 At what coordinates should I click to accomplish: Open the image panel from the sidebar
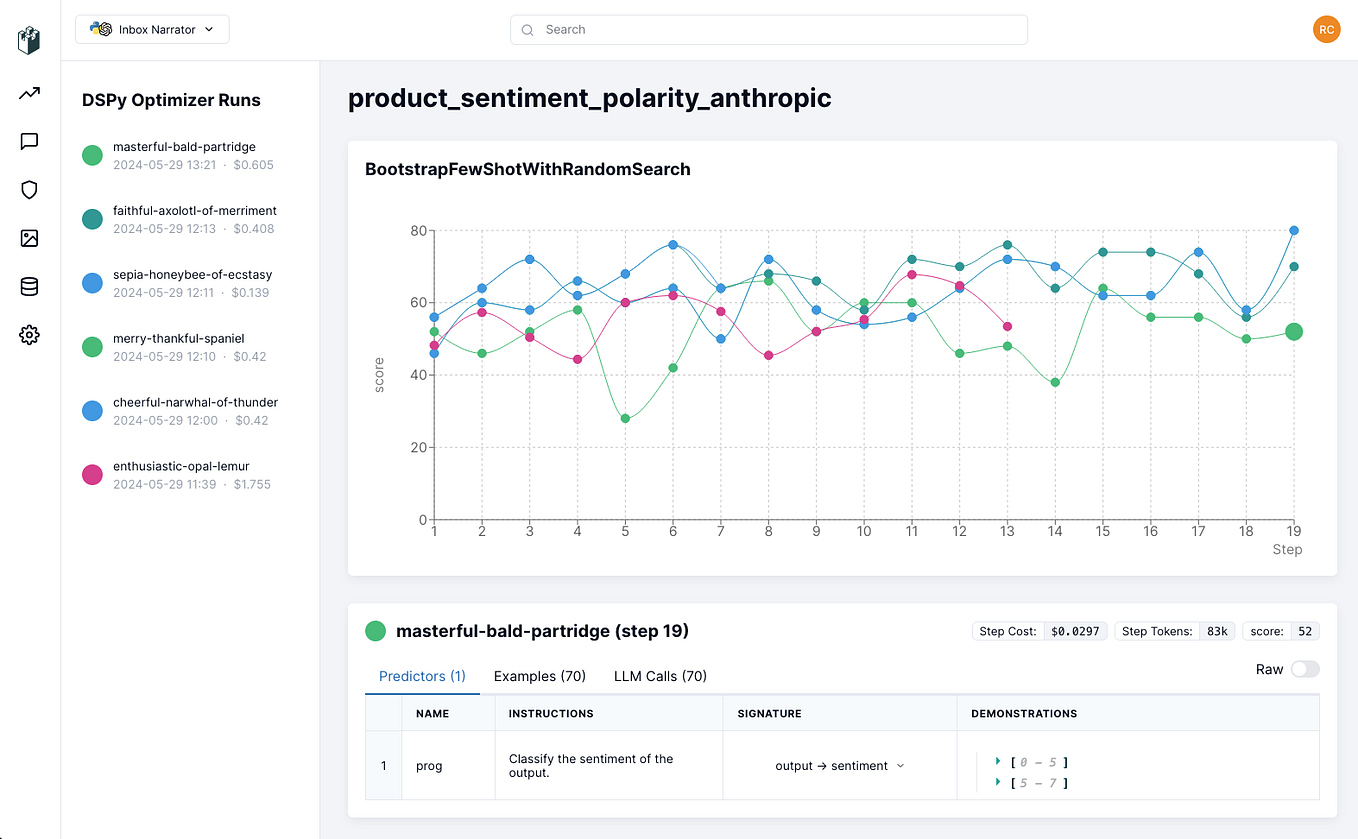point(28,238)
